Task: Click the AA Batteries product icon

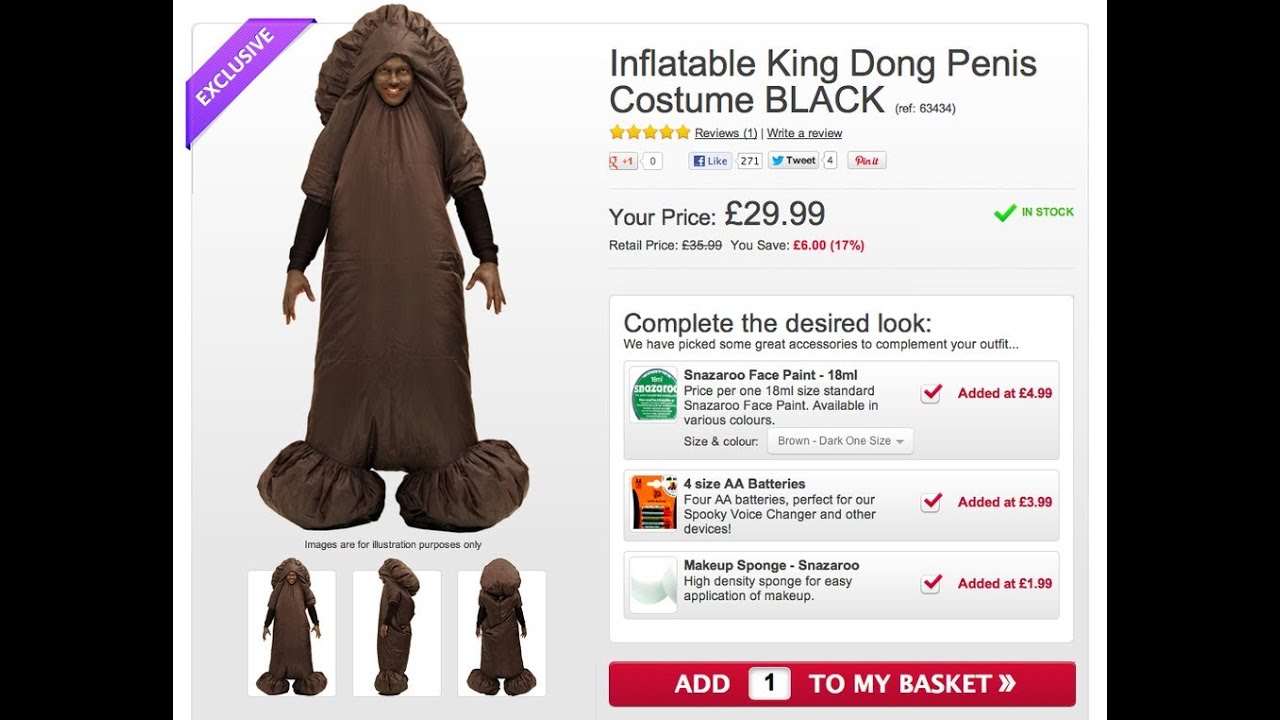Action: [654, 502]
